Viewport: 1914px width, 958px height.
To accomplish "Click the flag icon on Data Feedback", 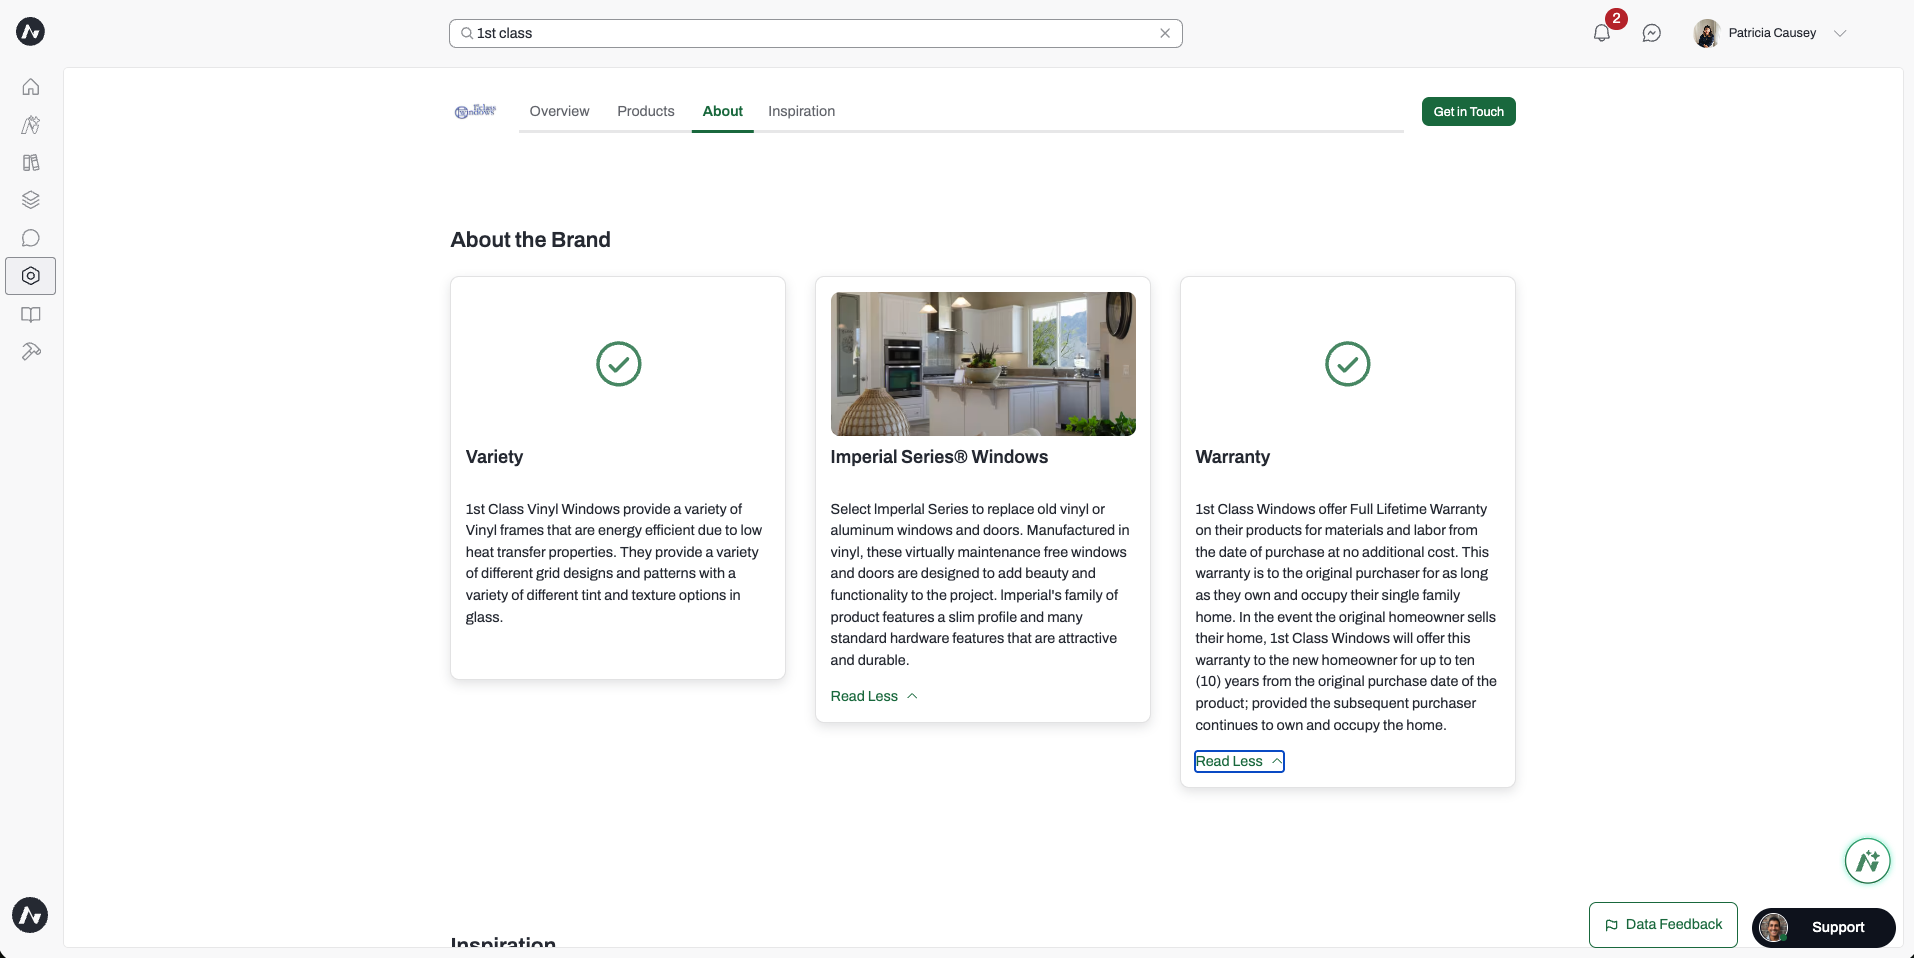I will coord(1611,925).
